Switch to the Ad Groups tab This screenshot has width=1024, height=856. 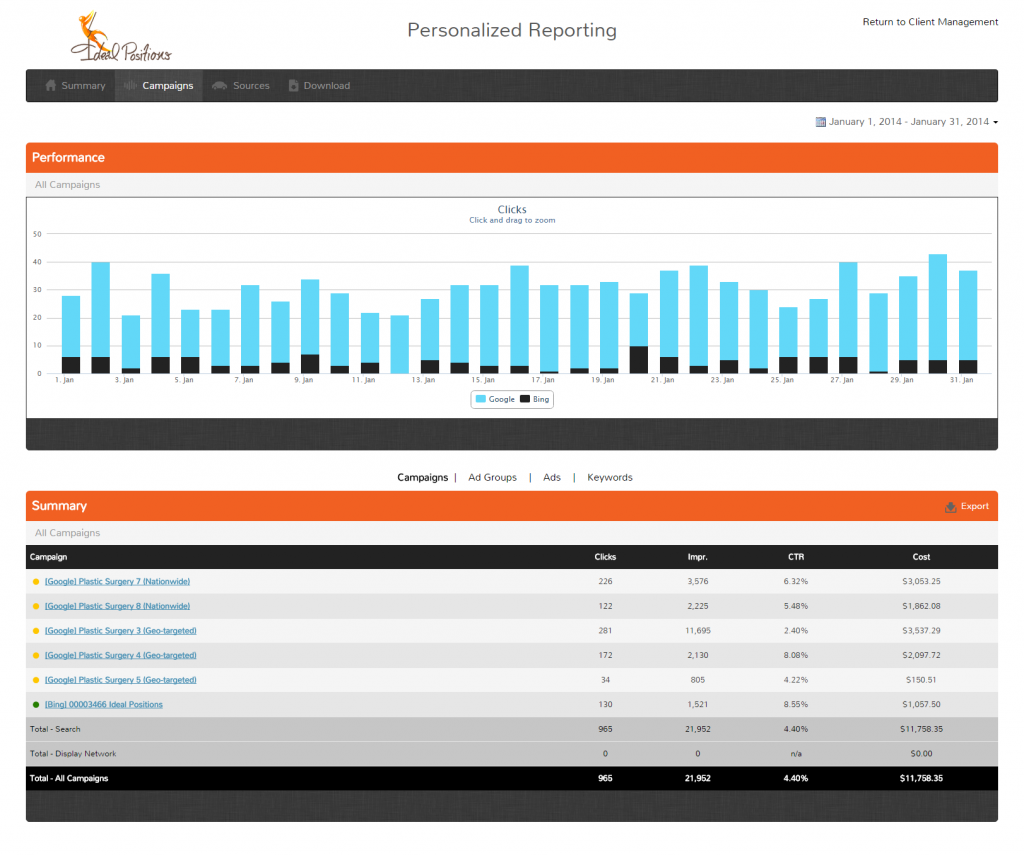pyautogui.click(x=492, y=477)
